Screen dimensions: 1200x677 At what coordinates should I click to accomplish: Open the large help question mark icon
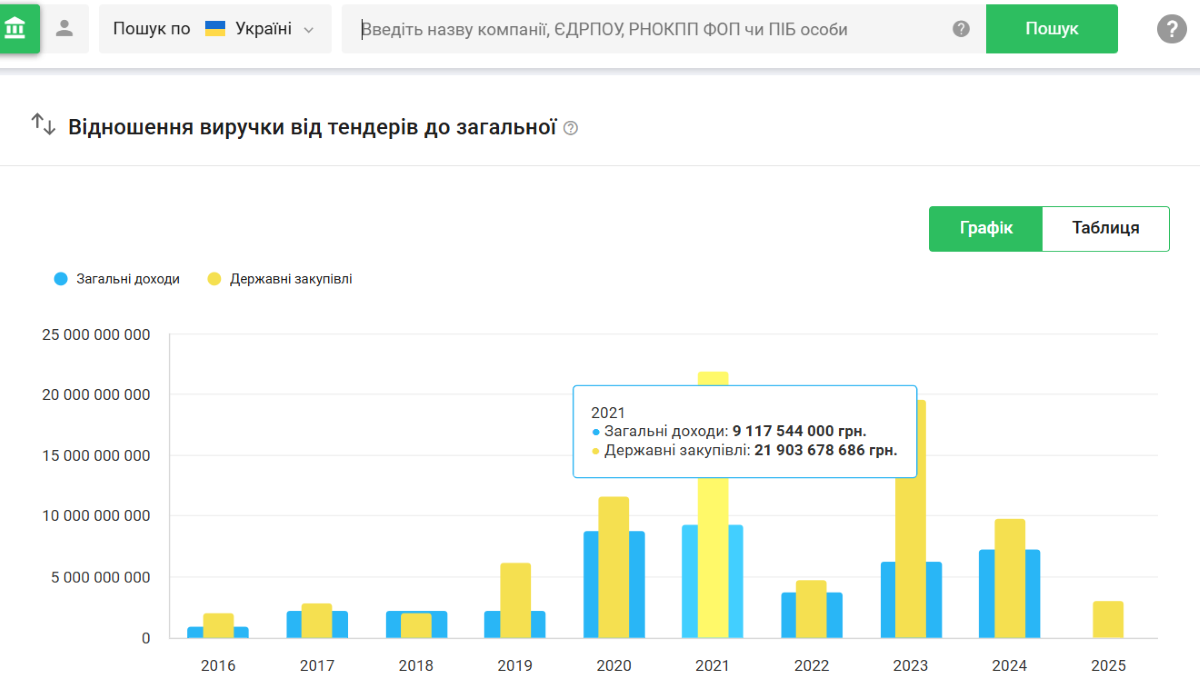click(x=1171, y=29)
